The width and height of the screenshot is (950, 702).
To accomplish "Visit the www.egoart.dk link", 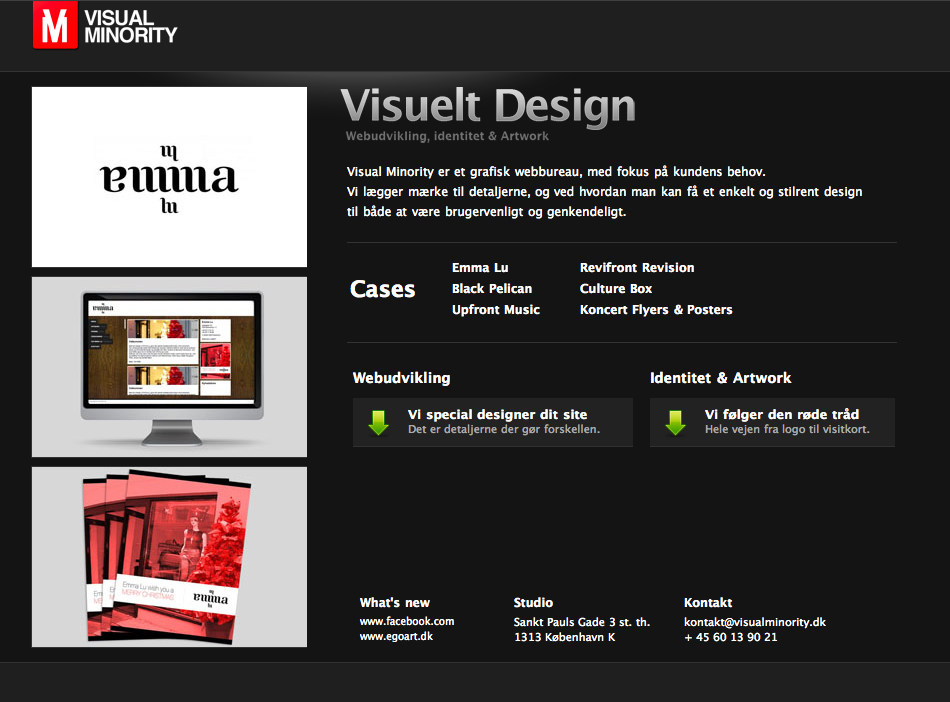I will (396, 637).
